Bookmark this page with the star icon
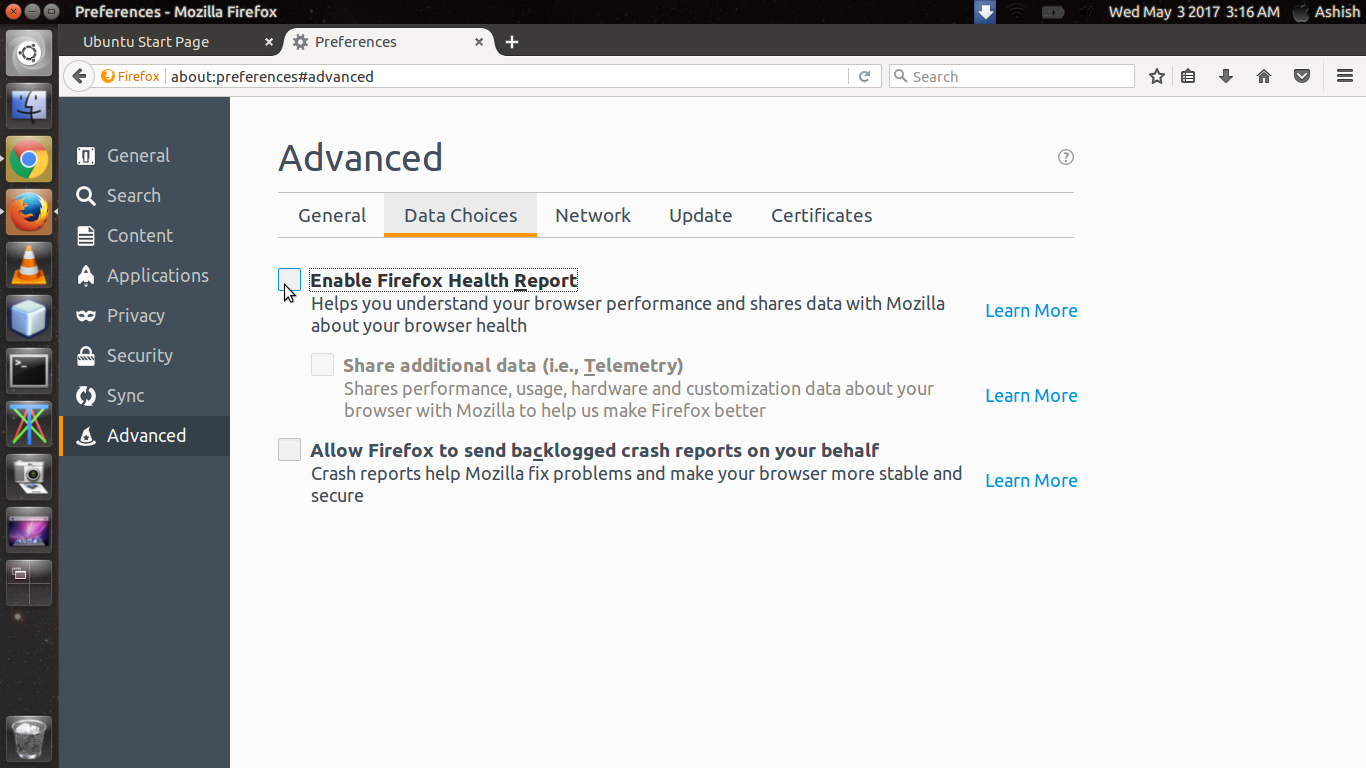This screenshot has width=1366, height=768. point(1157,76)
